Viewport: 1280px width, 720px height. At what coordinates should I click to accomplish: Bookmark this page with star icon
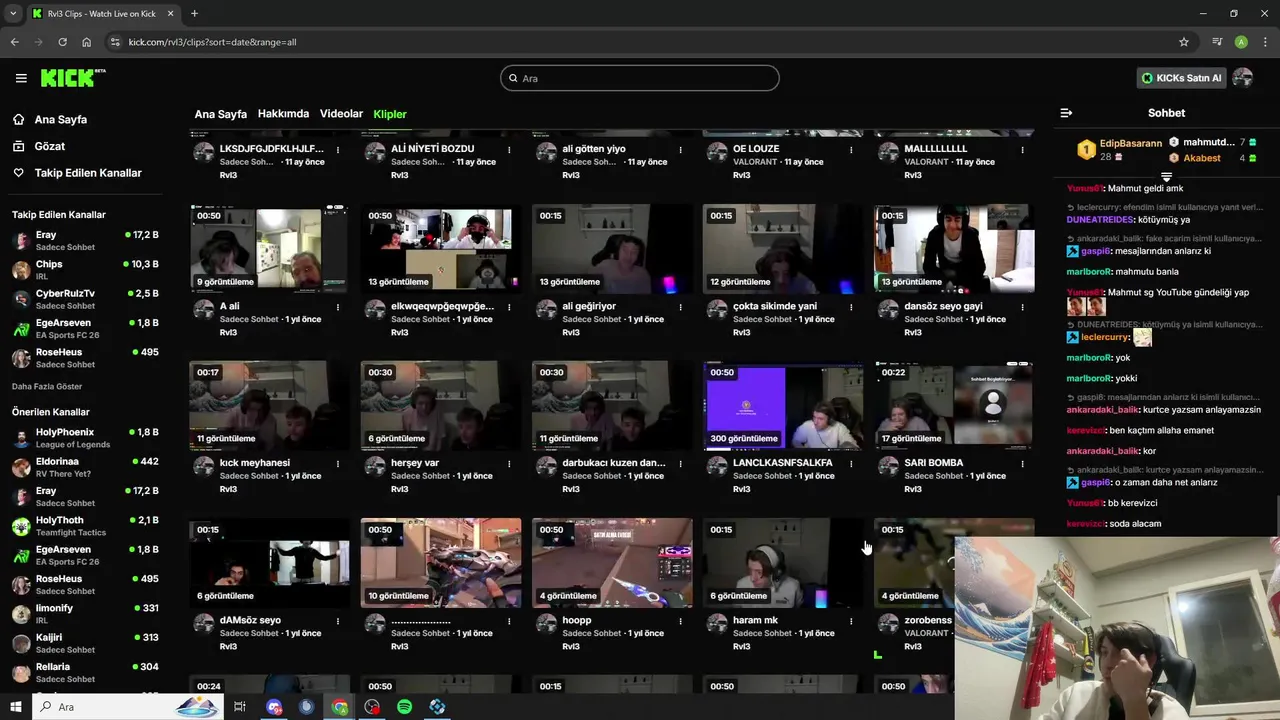[1184, 42]
